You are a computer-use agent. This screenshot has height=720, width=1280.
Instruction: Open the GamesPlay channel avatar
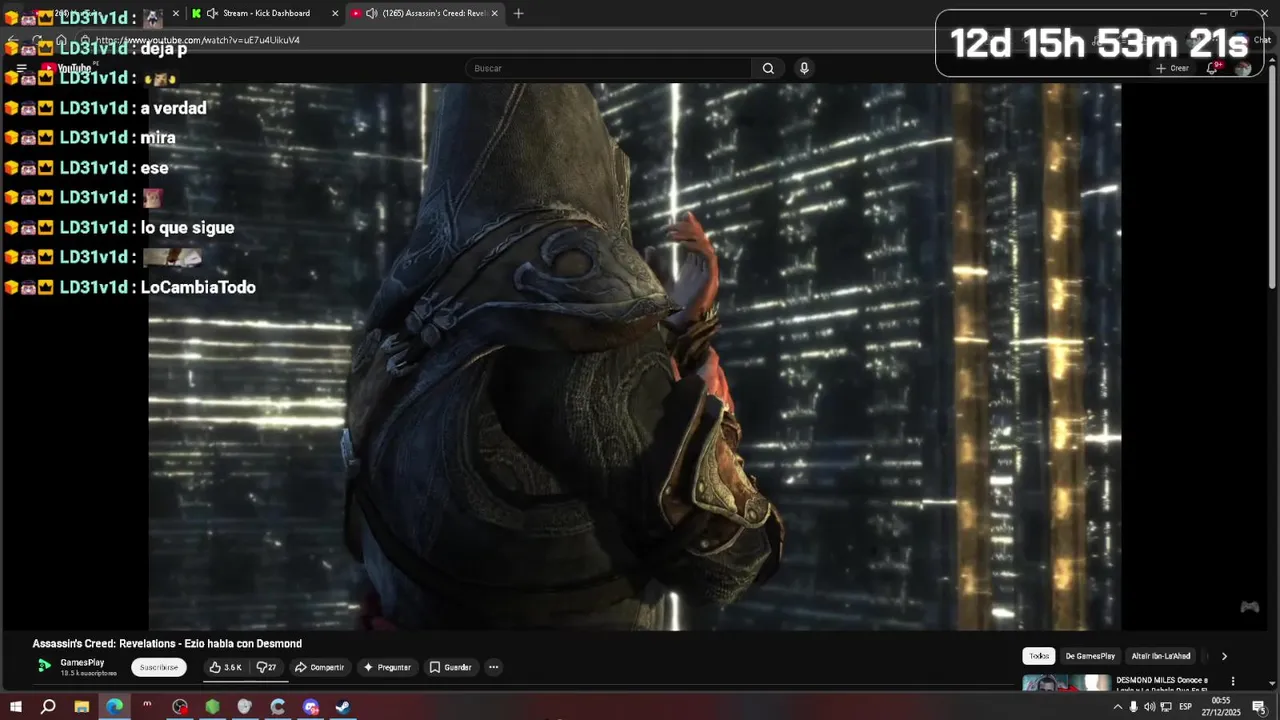click(x=43, y=666)
